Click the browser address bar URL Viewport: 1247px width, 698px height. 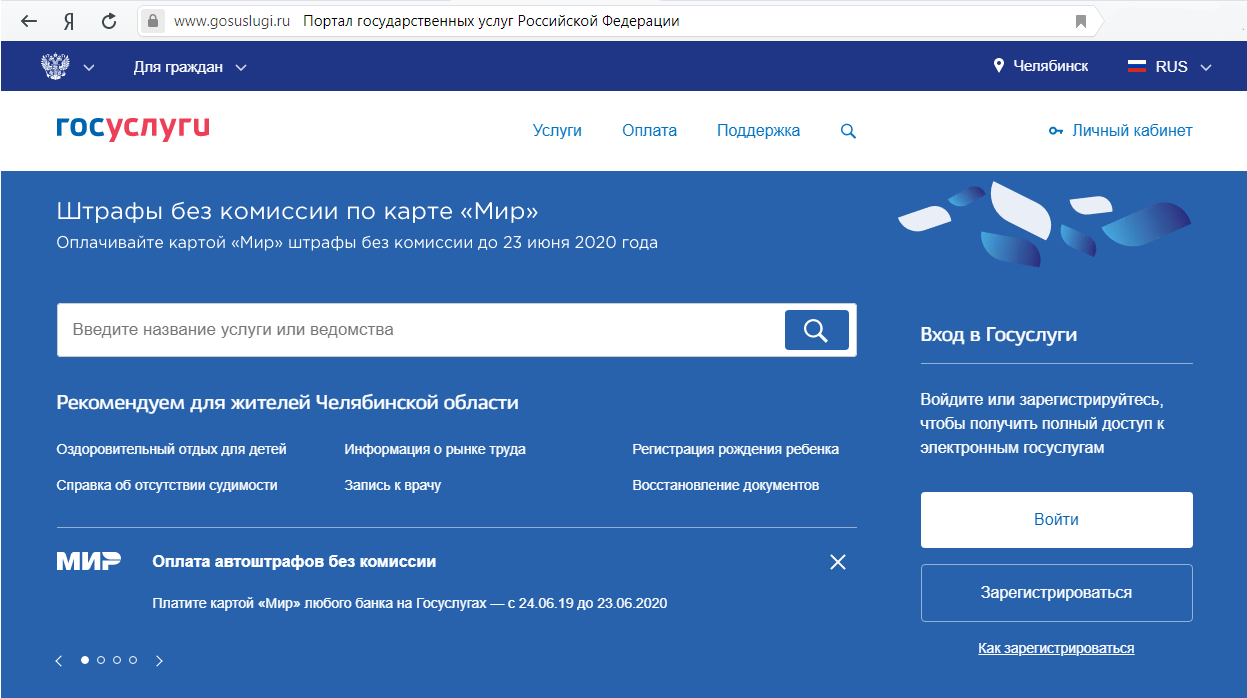[x=231, y=21]
